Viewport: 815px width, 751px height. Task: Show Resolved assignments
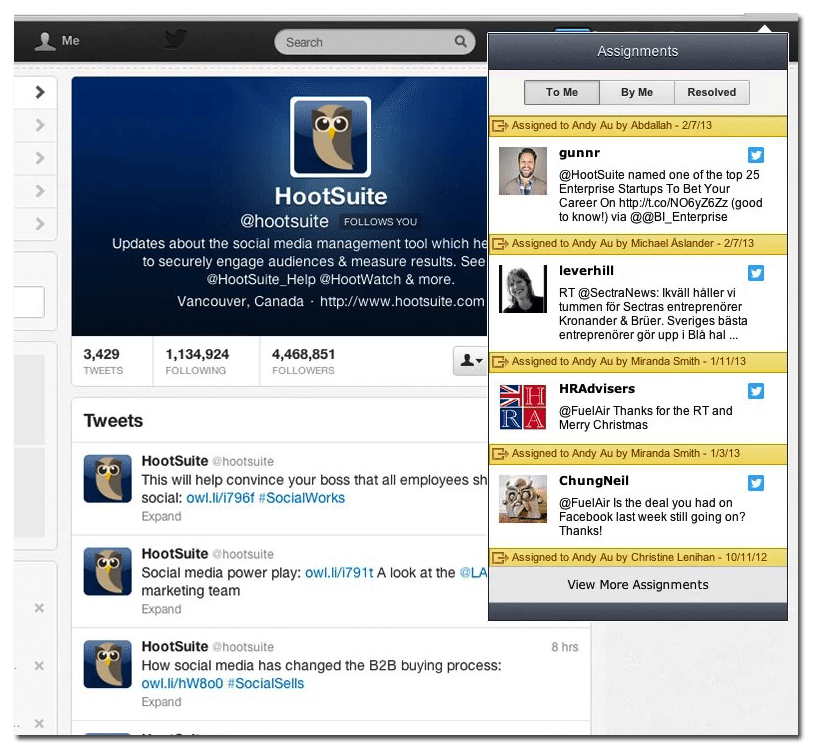coord(712,93)
